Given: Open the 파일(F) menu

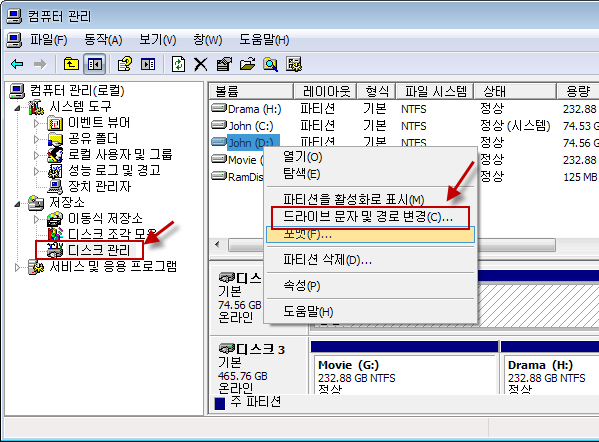Looking at the screenshot, I should [x=49, y=40].
